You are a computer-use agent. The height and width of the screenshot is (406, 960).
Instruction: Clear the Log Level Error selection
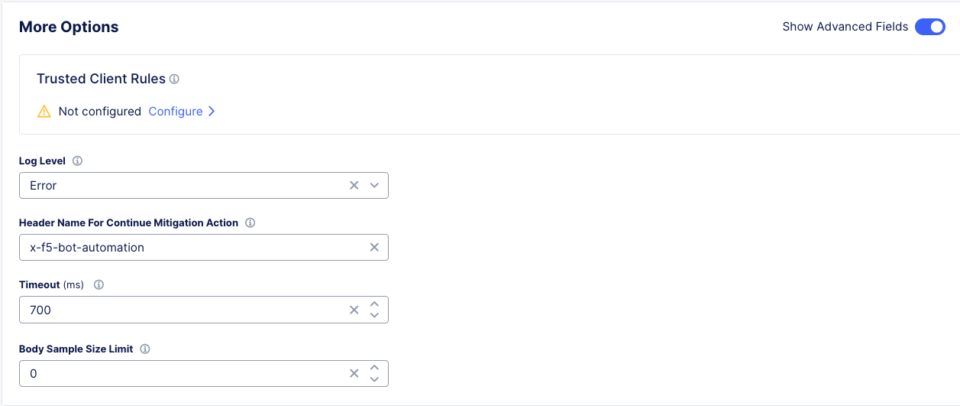point(354,186)
